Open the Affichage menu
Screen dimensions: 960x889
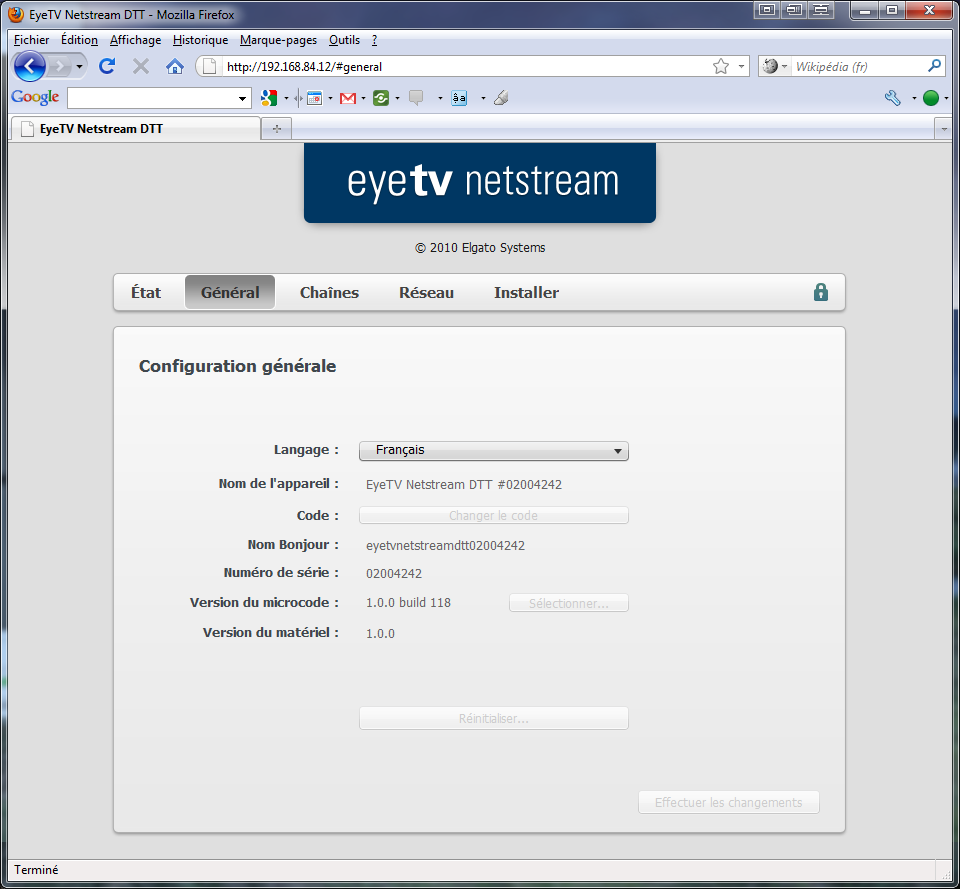135,40
